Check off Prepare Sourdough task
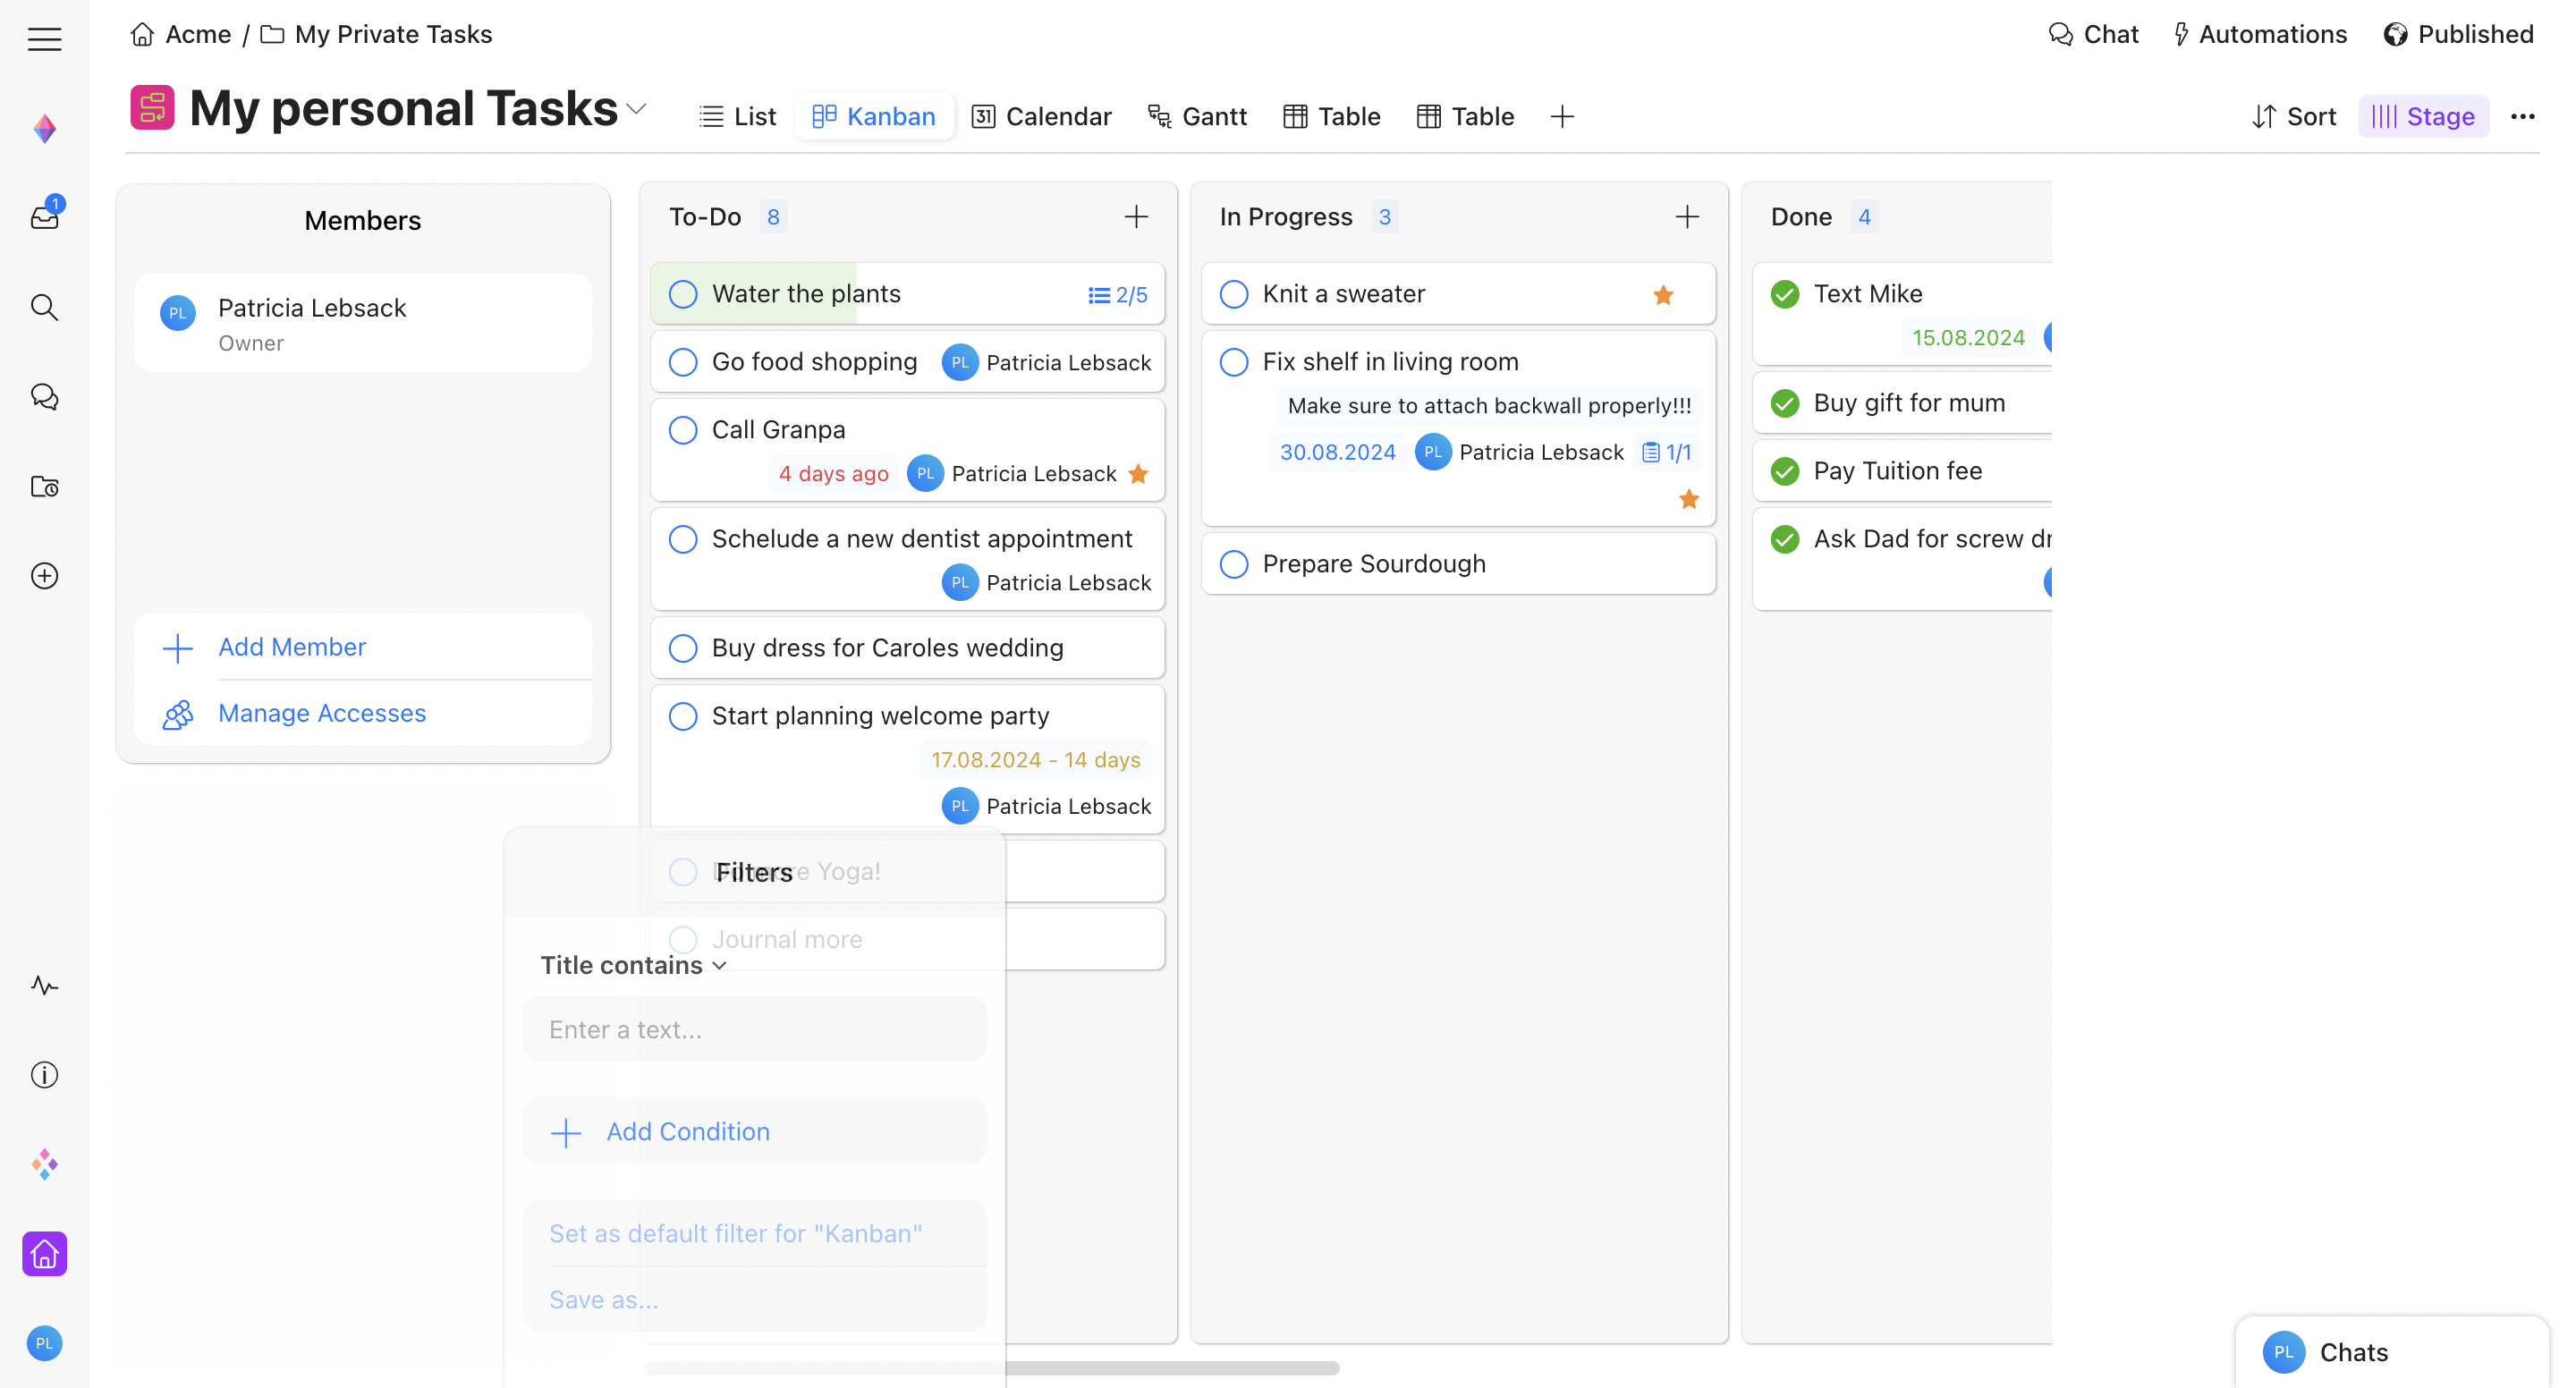Image resolution: width=2576 pixels, height=1388 pixels. pyautogui.click(x=1234, y=564)
